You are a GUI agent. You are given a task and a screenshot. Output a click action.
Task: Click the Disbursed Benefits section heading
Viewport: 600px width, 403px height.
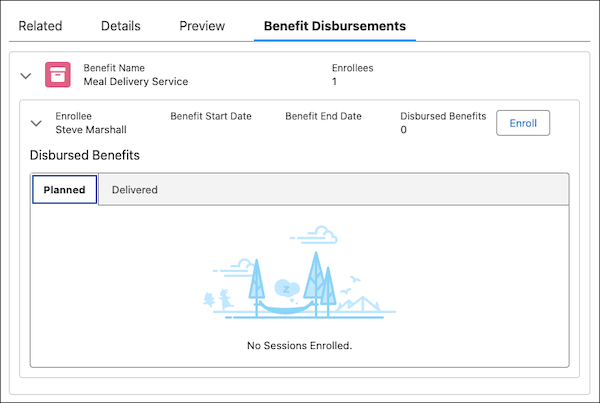[85, 156]
